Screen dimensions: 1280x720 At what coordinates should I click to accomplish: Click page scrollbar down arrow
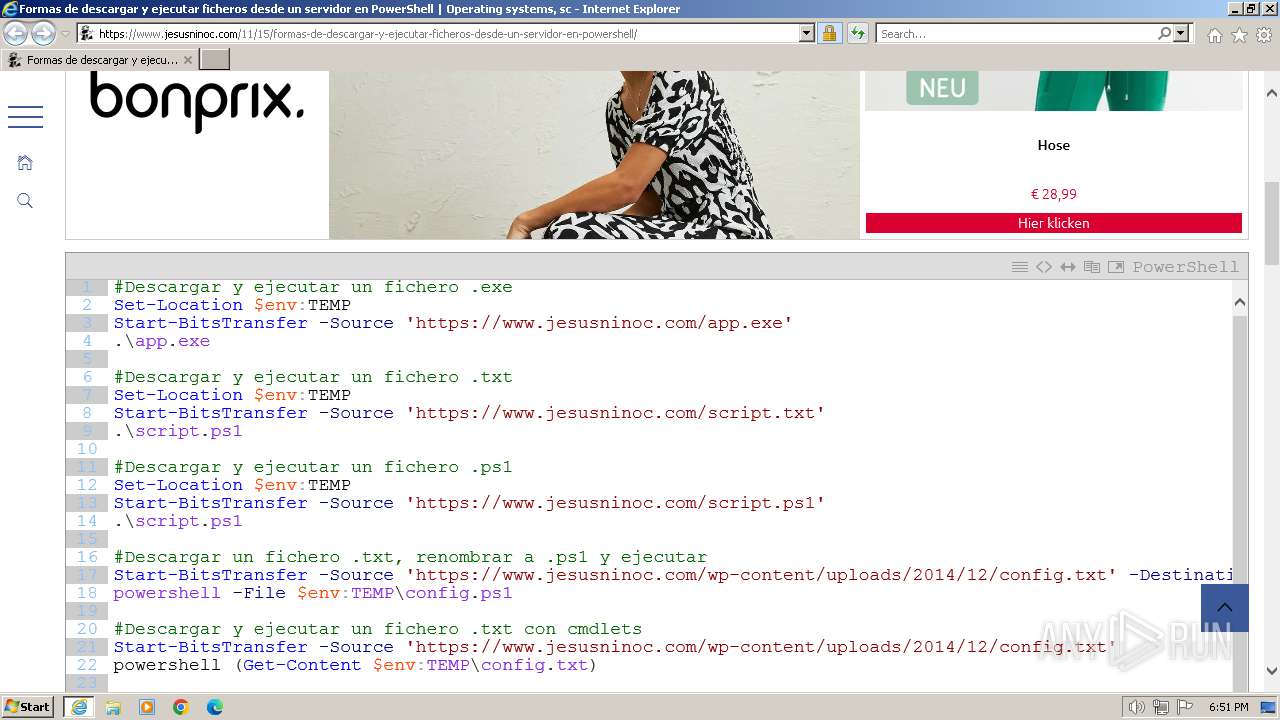[x=1271, y=671]
